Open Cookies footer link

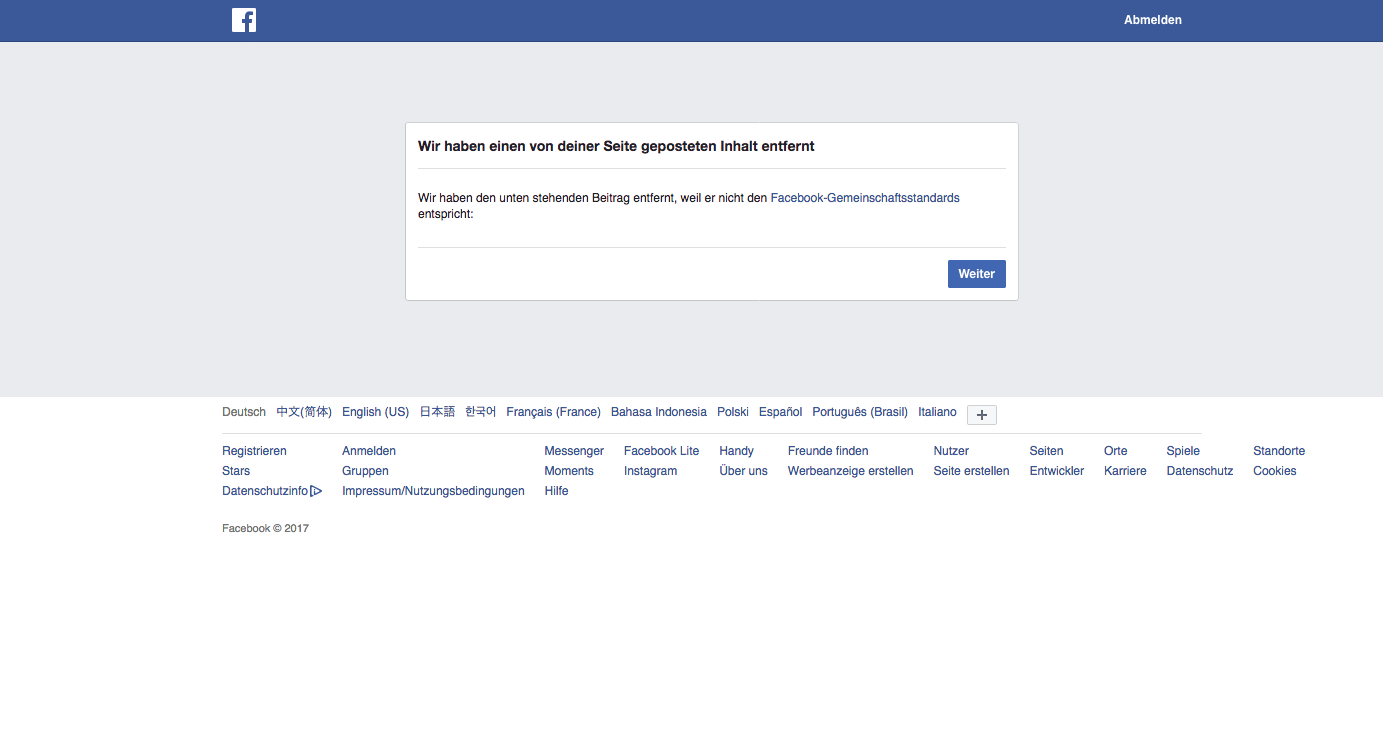pos(1275,471)
